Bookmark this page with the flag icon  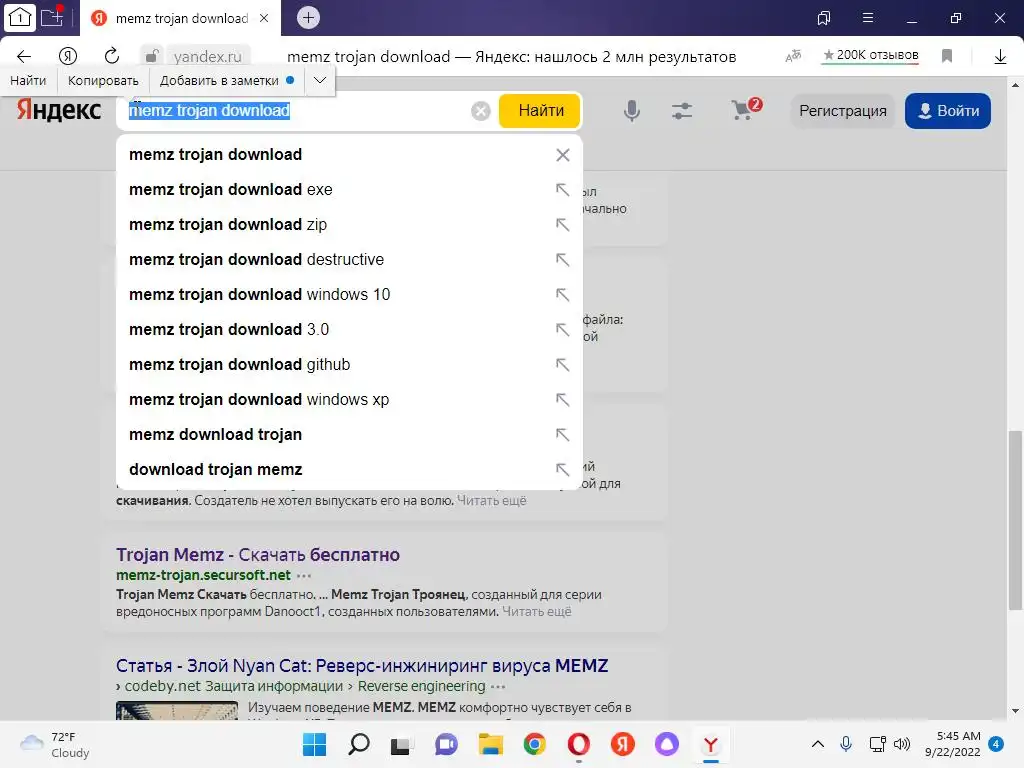tap(947, 56)
